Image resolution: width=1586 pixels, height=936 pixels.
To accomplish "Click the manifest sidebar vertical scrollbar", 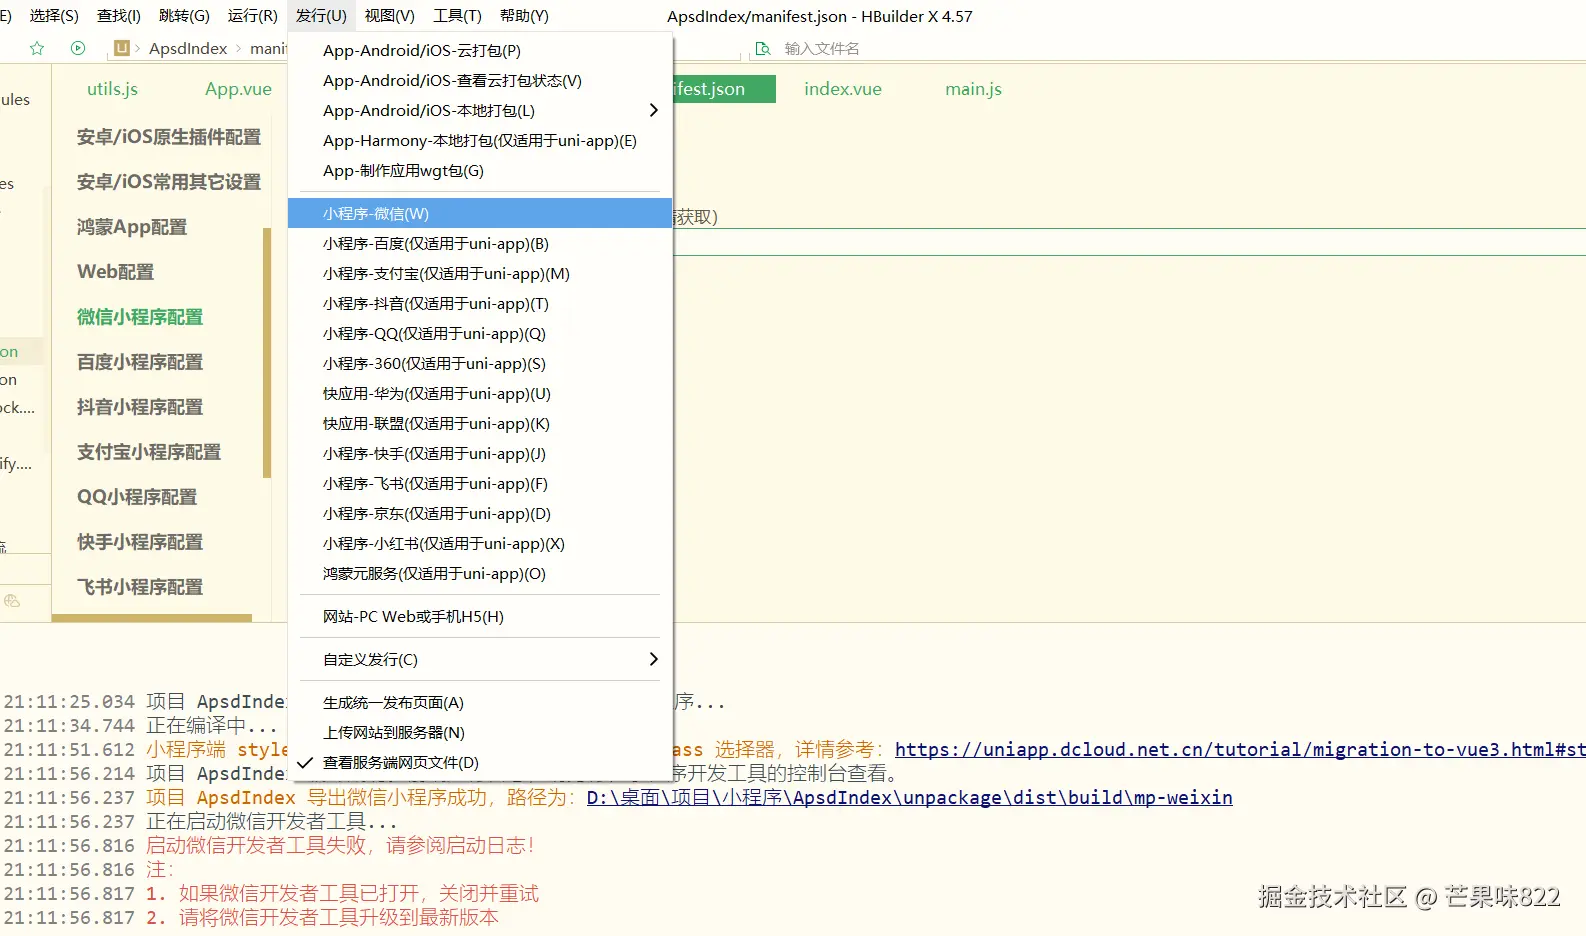I will click(x=267, y=353).
